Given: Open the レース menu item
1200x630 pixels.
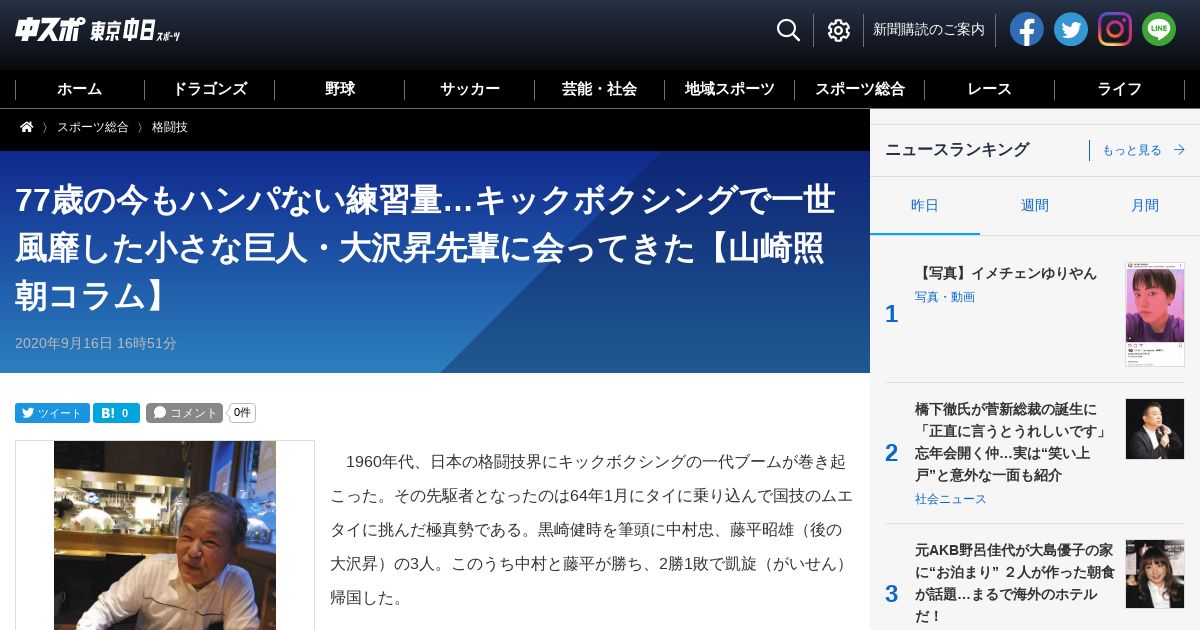Looking at the screenshot, I should point(990,89).
